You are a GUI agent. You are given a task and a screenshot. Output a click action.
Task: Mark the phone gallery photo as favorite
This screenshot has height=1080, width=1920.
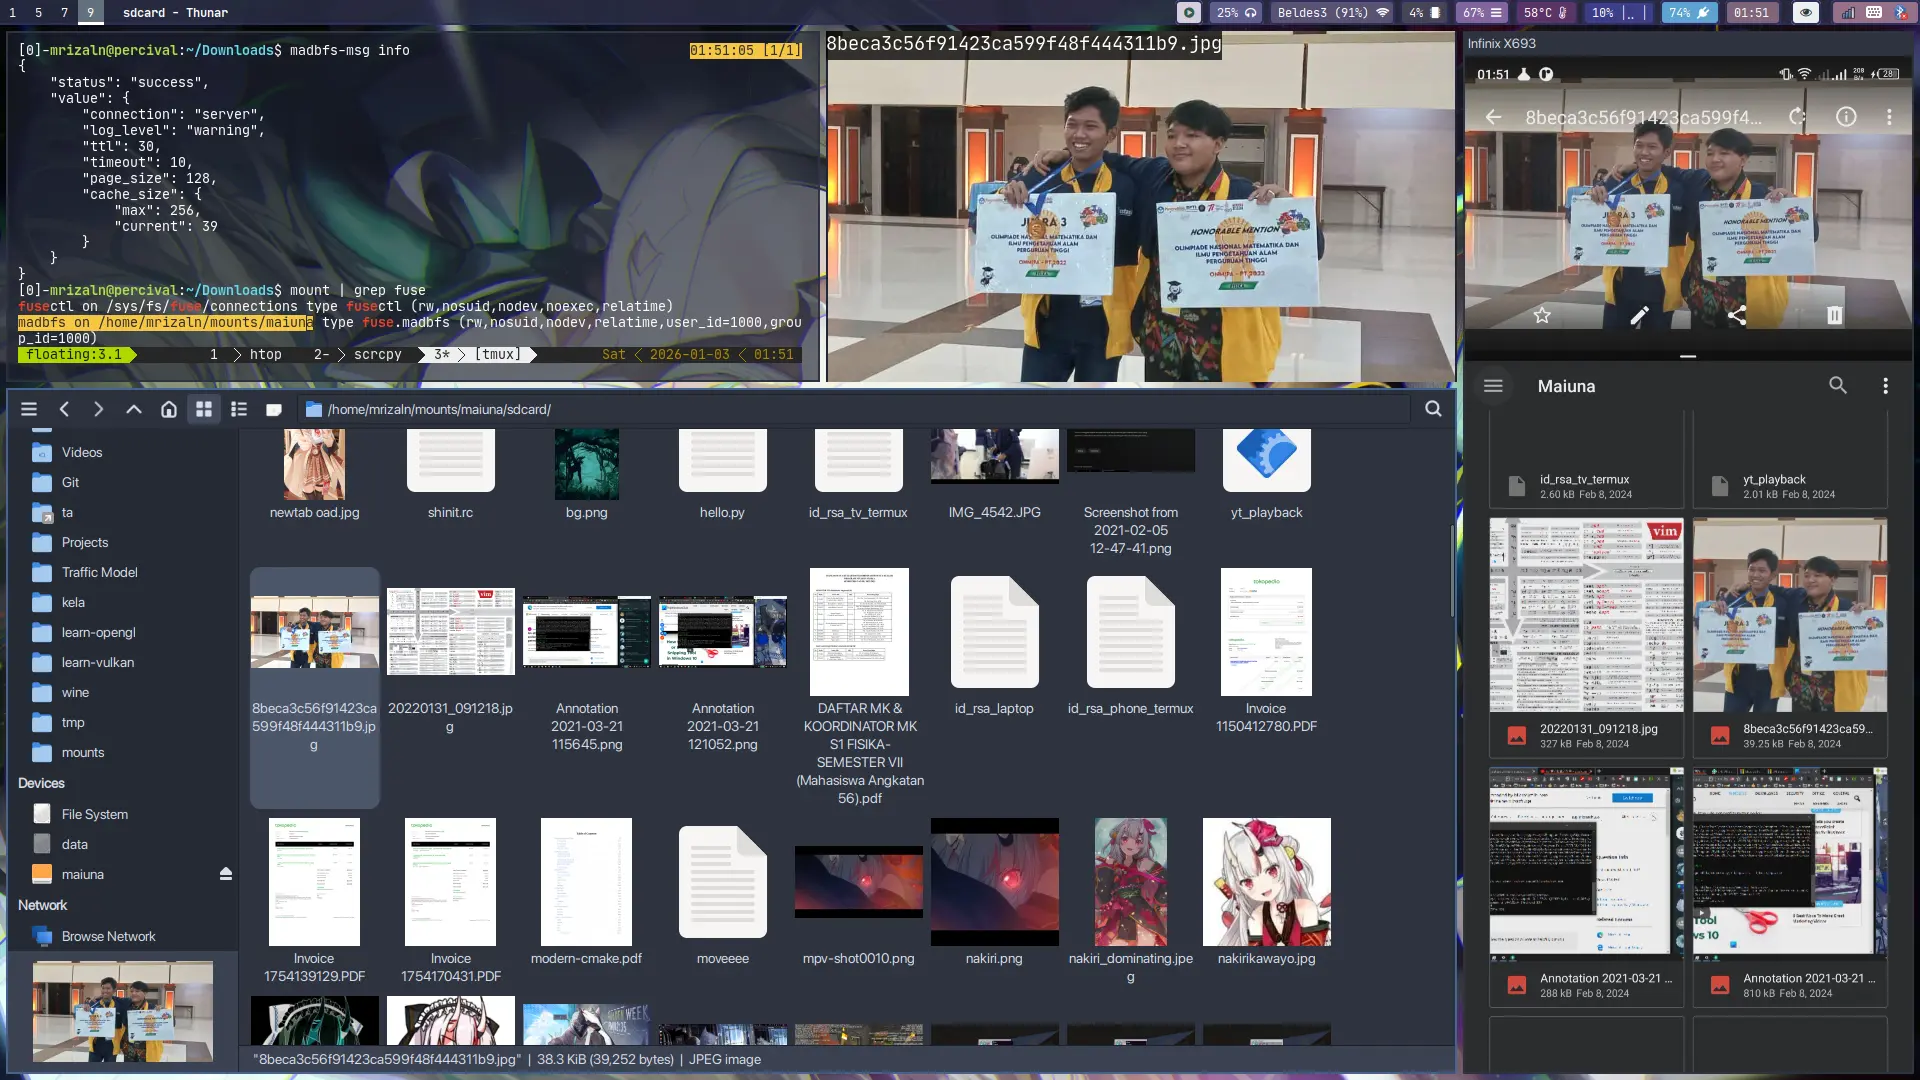pyautogui.click(x=1542, y=316)
